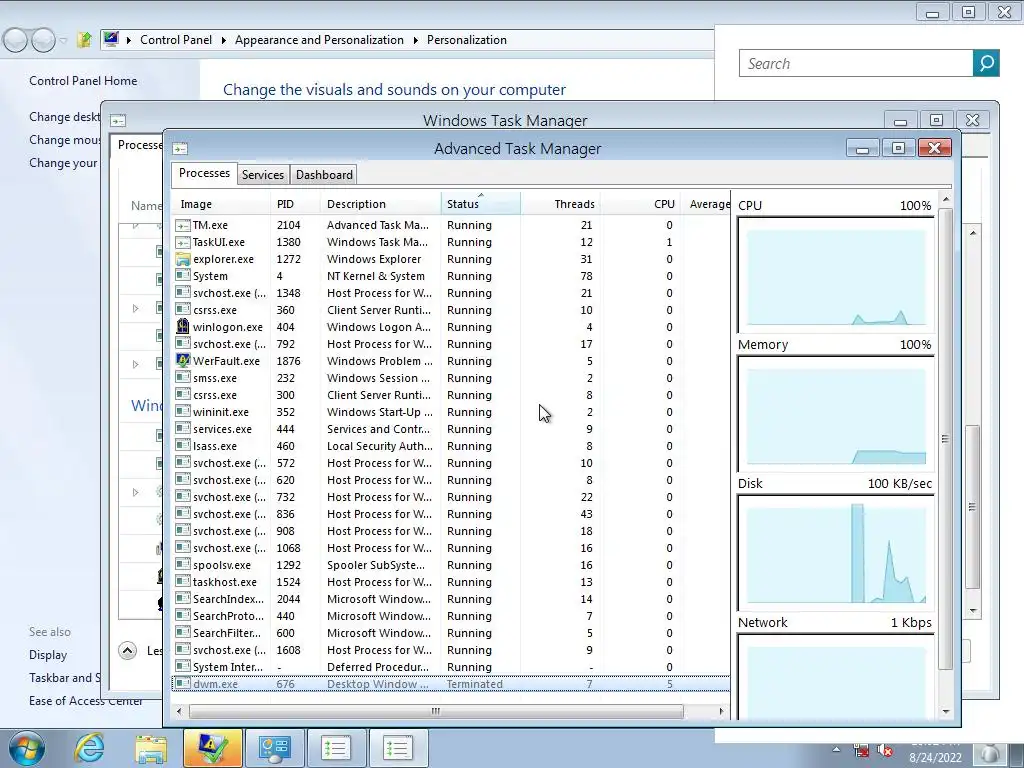Open the Control Panel Home link

click(x=83, y=81)
